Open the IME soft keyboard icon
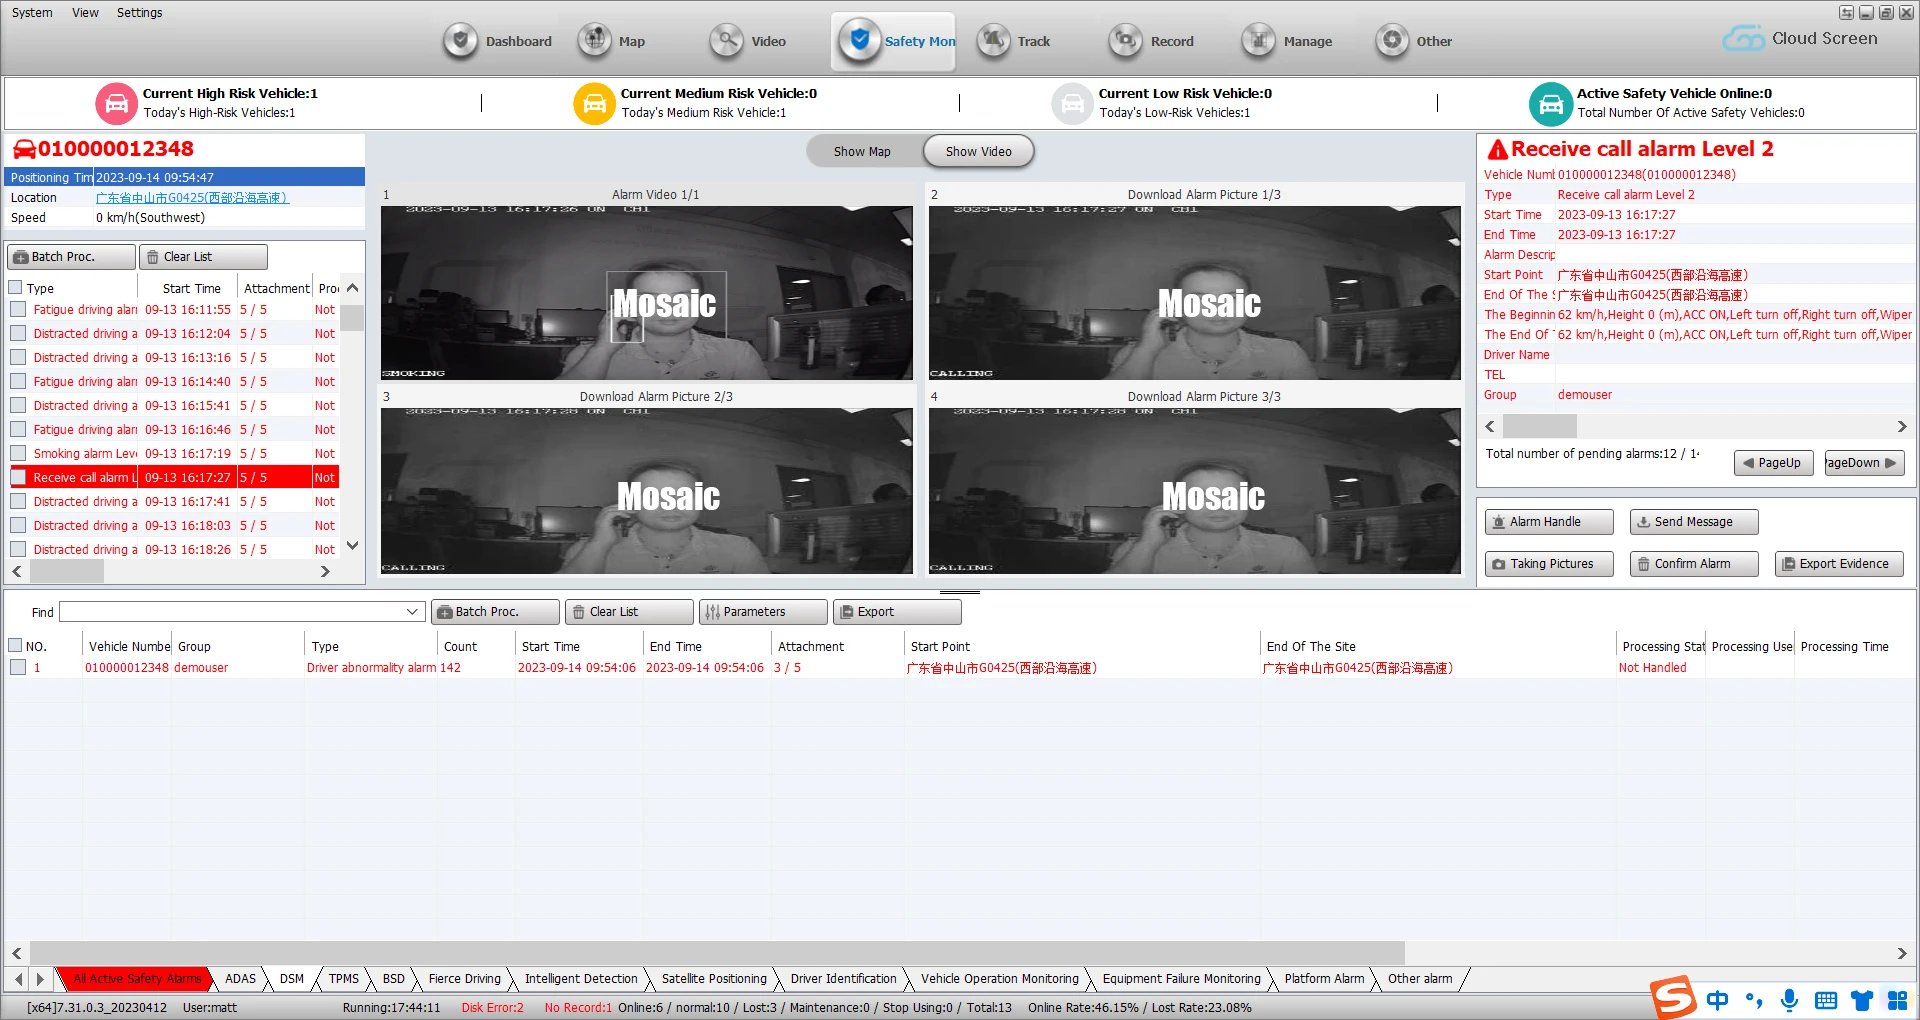 pyautogui.click(x=1826, y=1000)
